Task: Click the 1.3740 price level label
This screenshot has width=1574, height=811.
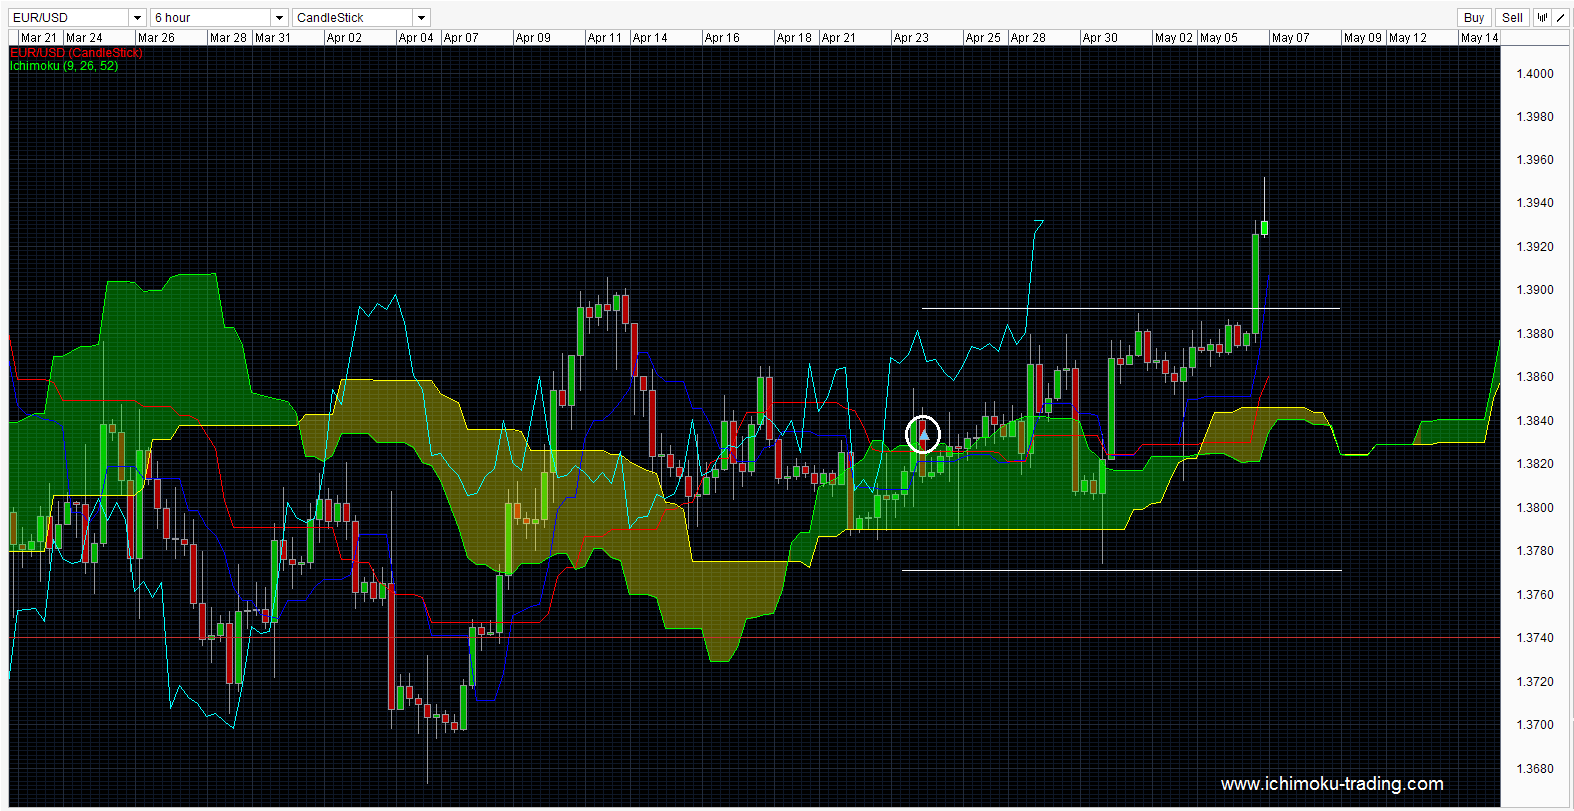Action: point(1535,637)
